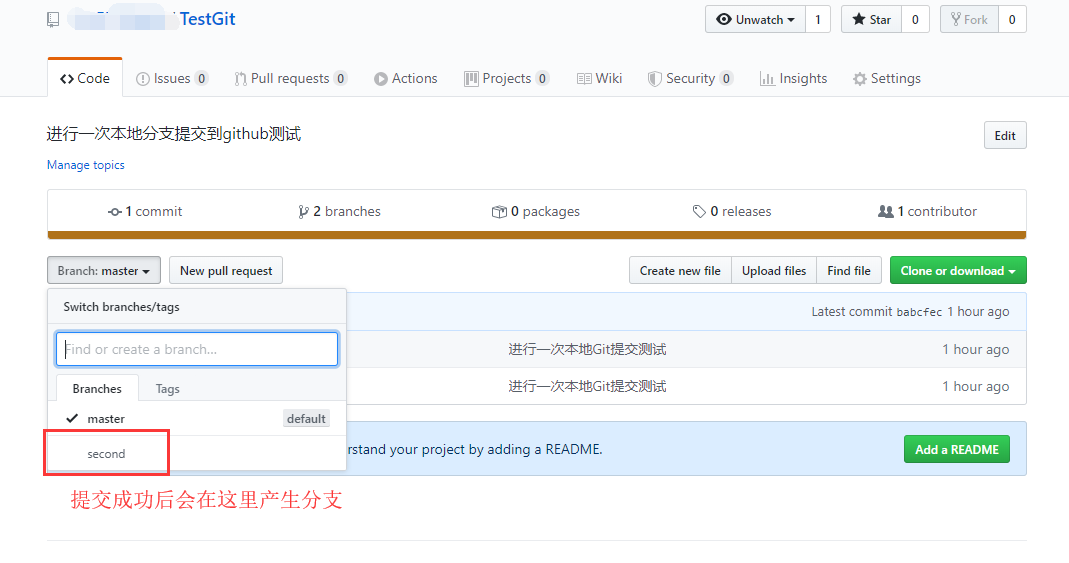Click the package box icon

pos(499,212)
